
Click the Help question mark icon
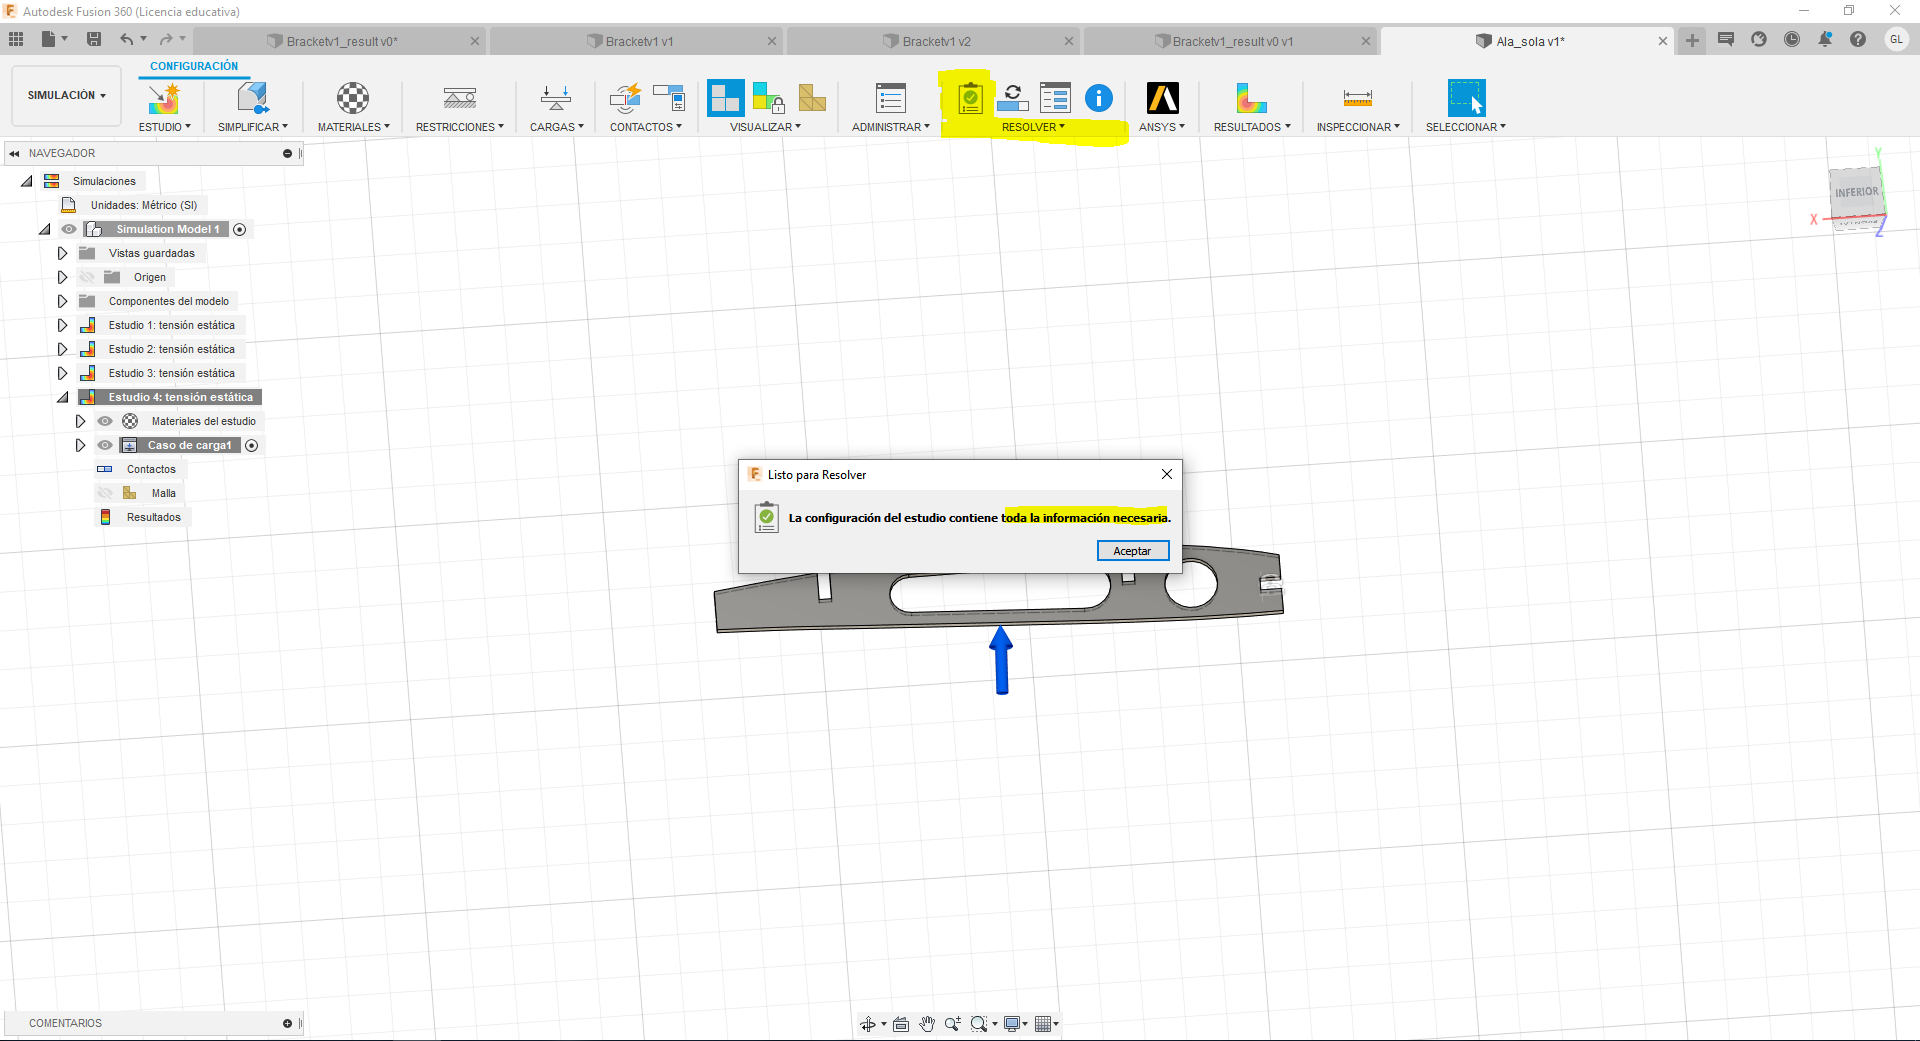(1858, 39)
